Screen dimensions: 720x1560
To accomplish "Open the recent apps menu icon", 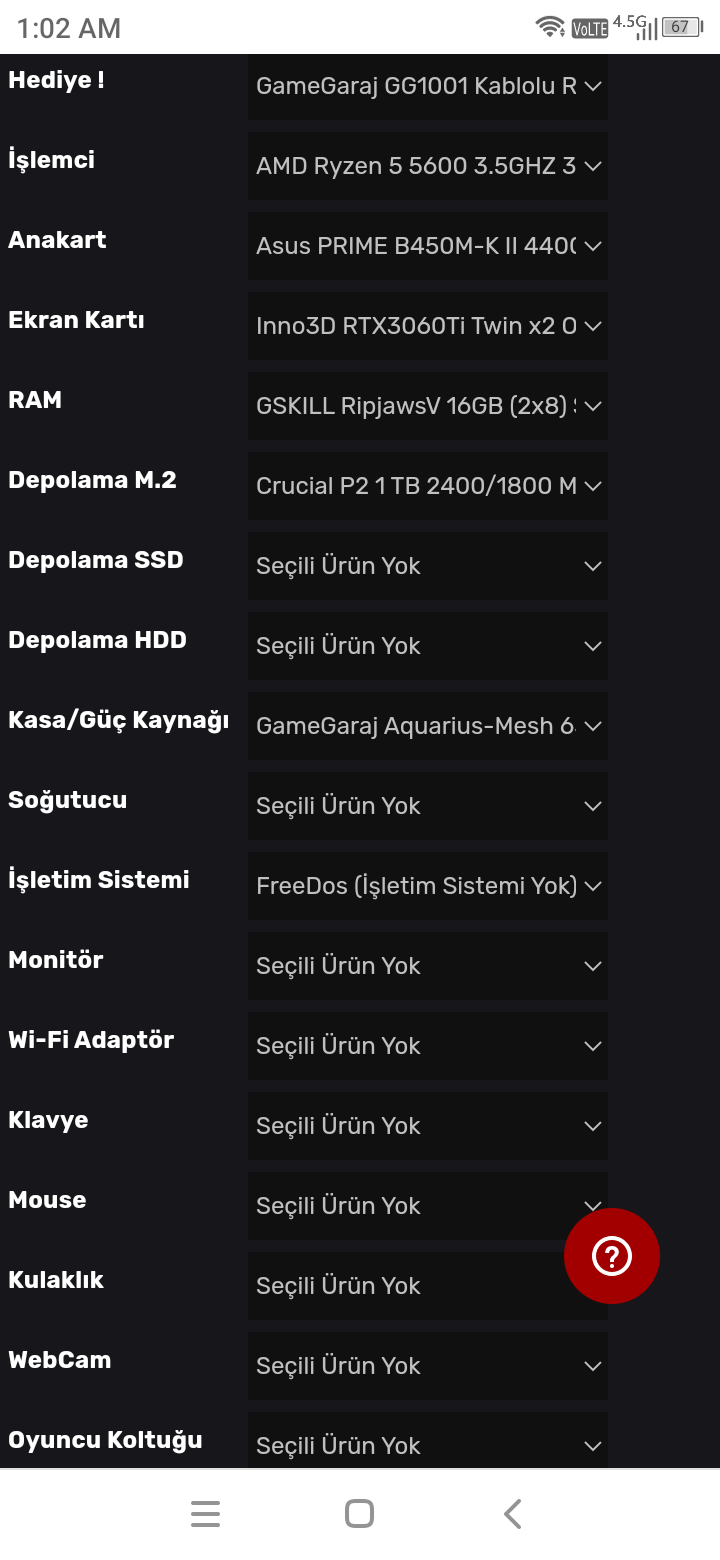I will [x=205, y=1514].
